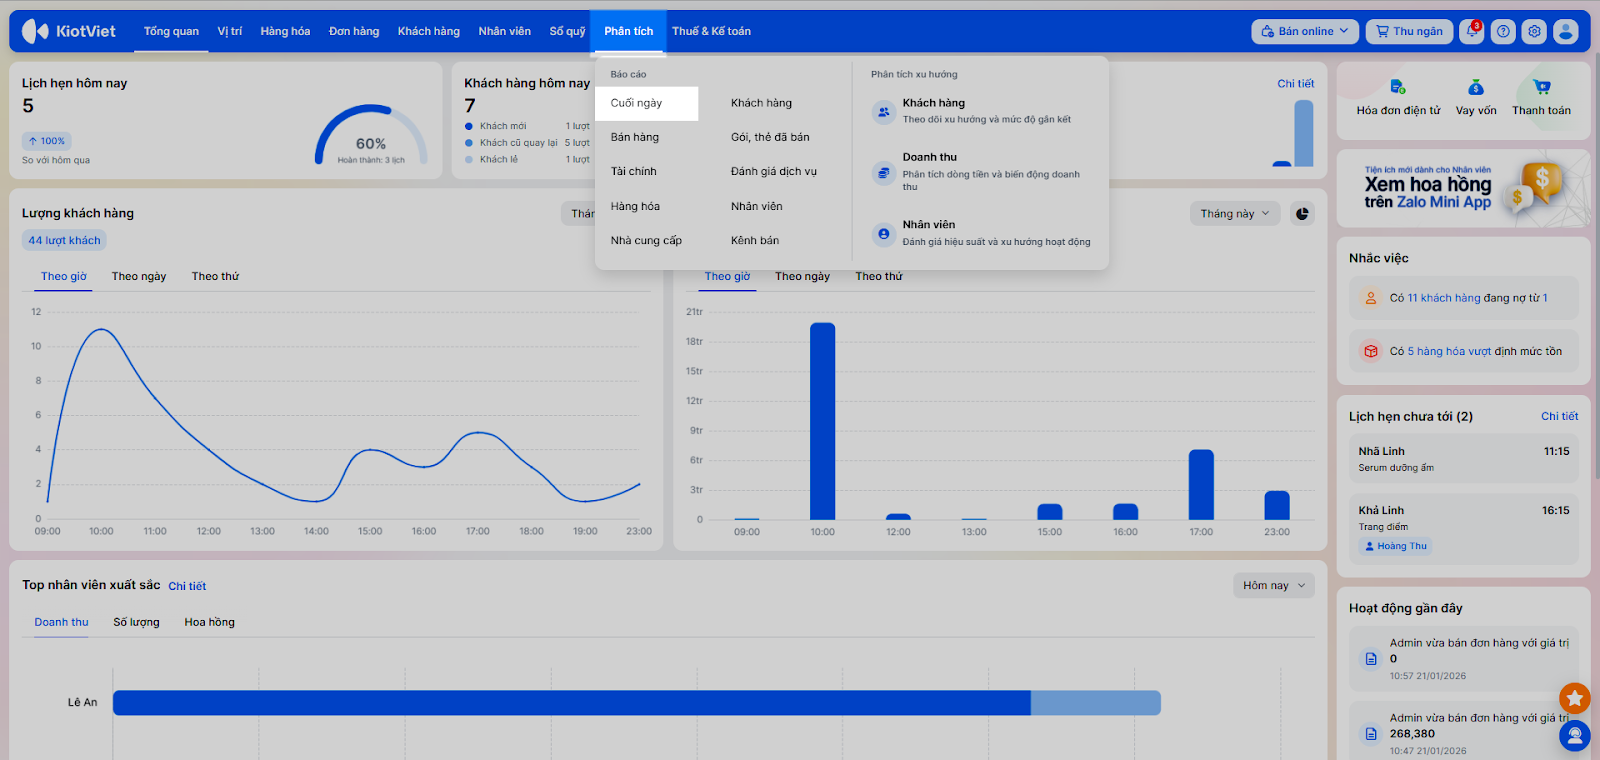Click the user account avatar icon
The height and width of the screenshot is (760, 1600).
(x=1566, y=31)
